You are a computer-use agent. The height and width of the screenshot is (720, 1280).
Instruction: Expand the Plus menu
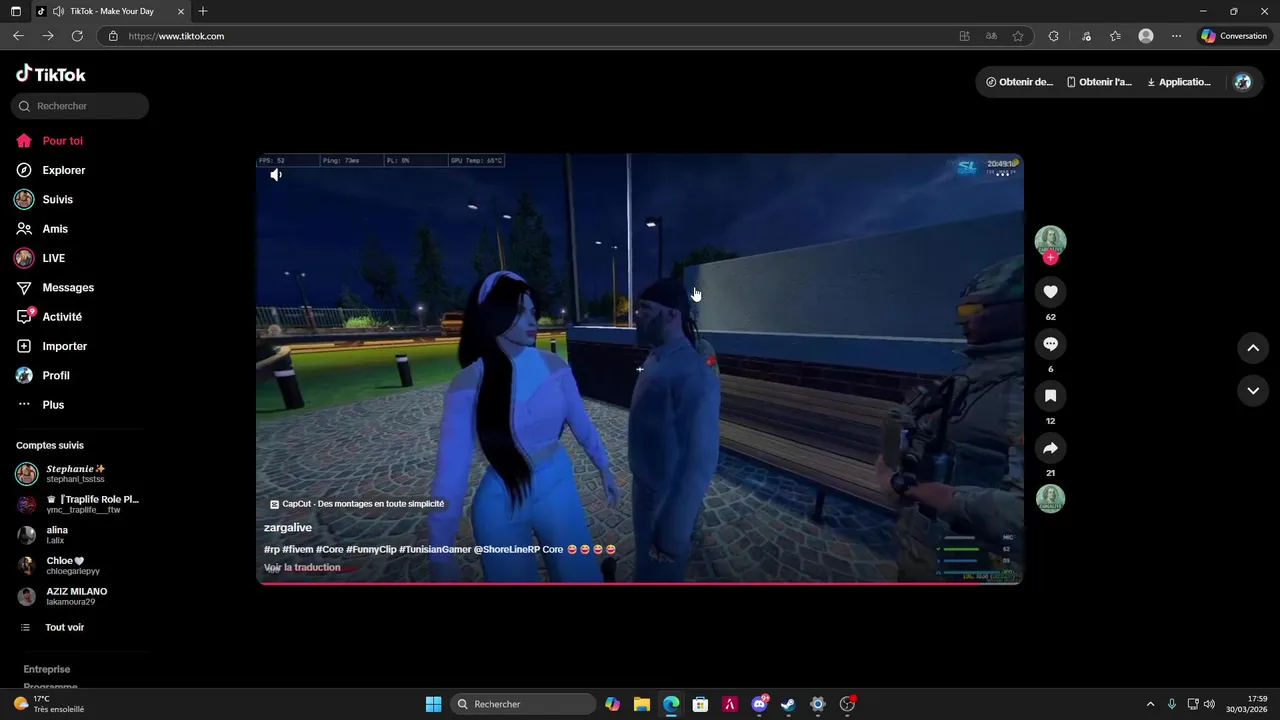(53, 405)
